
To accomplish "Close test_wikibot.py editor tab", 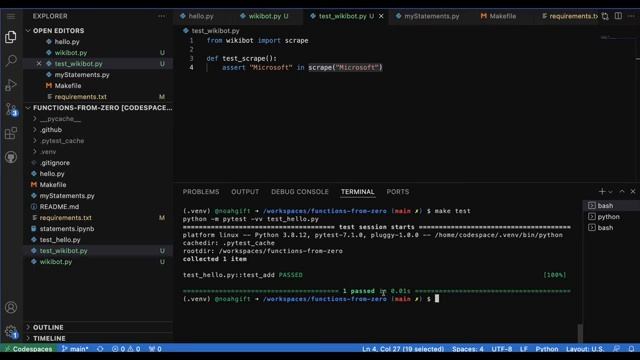I will (381, 16).
